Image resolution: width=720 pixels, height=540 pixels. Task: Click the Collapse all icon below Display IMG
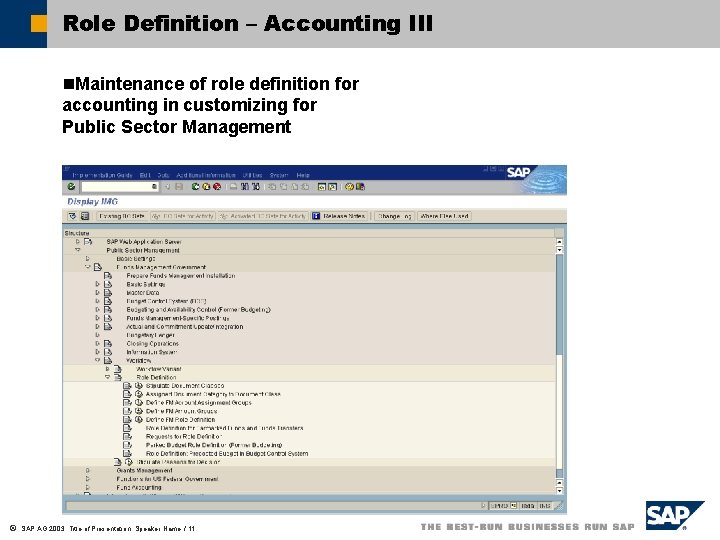coord(85,216)
